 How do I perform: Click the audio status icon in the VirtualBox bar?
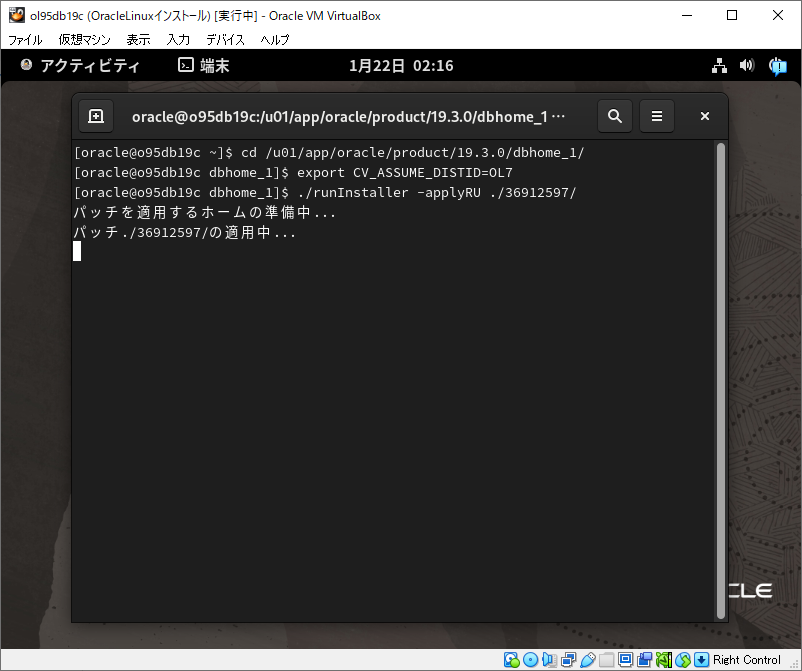tap(549, 660)
